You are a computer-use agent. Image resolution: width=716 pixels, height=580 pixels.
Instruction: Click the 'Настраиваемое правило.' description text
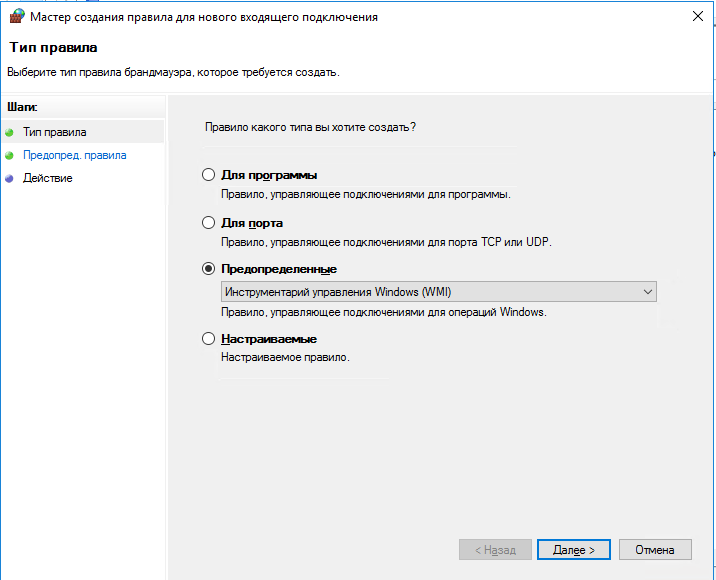pos(285,357)
